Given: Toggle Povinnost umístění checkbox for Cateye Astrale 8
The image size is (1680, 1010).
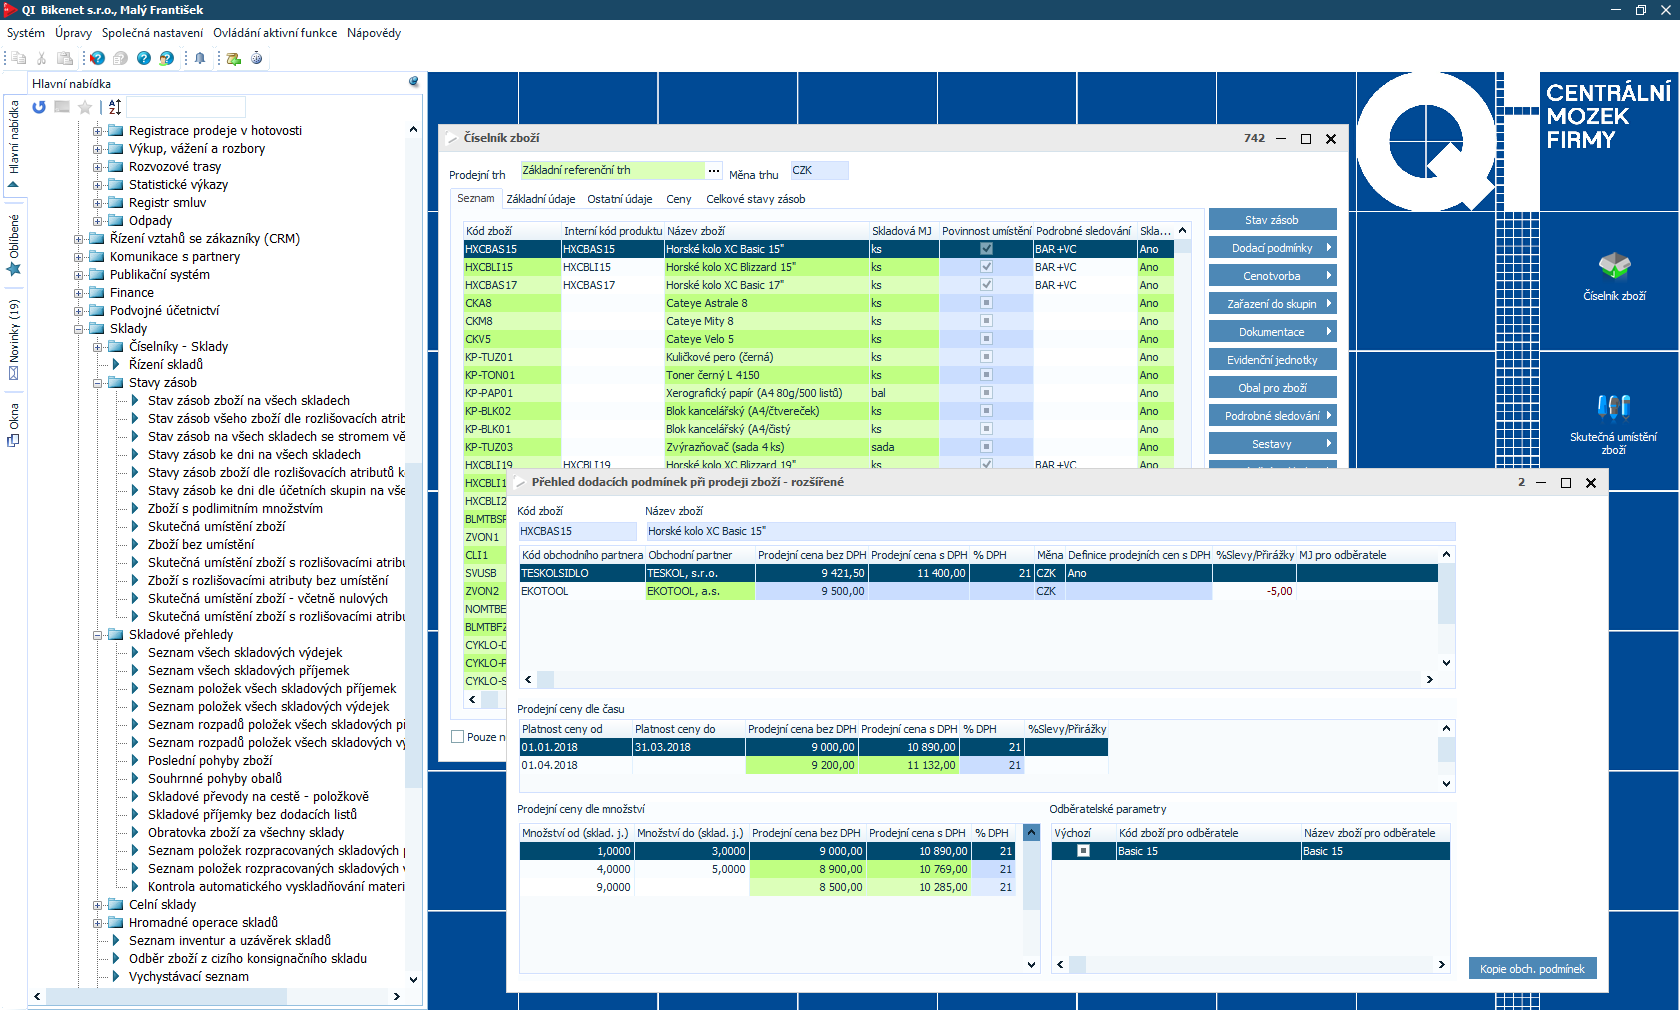Looking at the screenshot, I should pos(986,303).
